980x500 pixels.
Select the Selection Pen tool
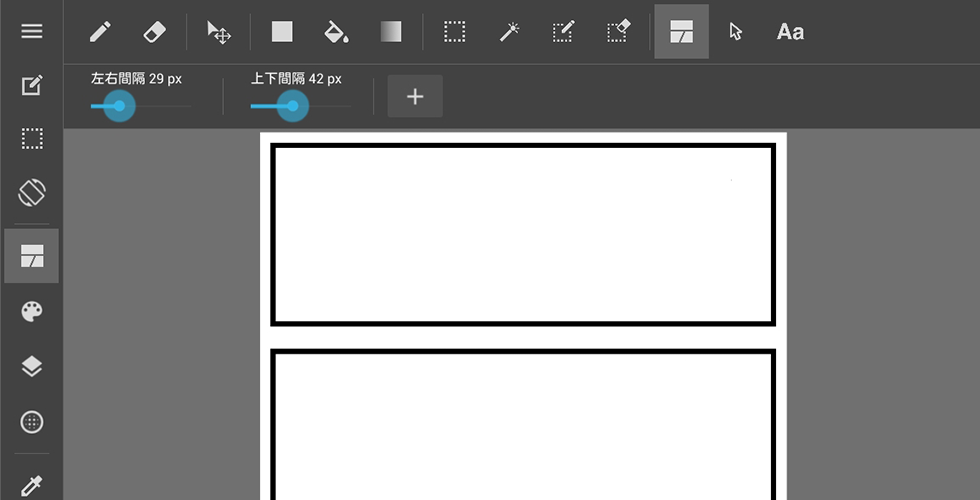[564, 32]
